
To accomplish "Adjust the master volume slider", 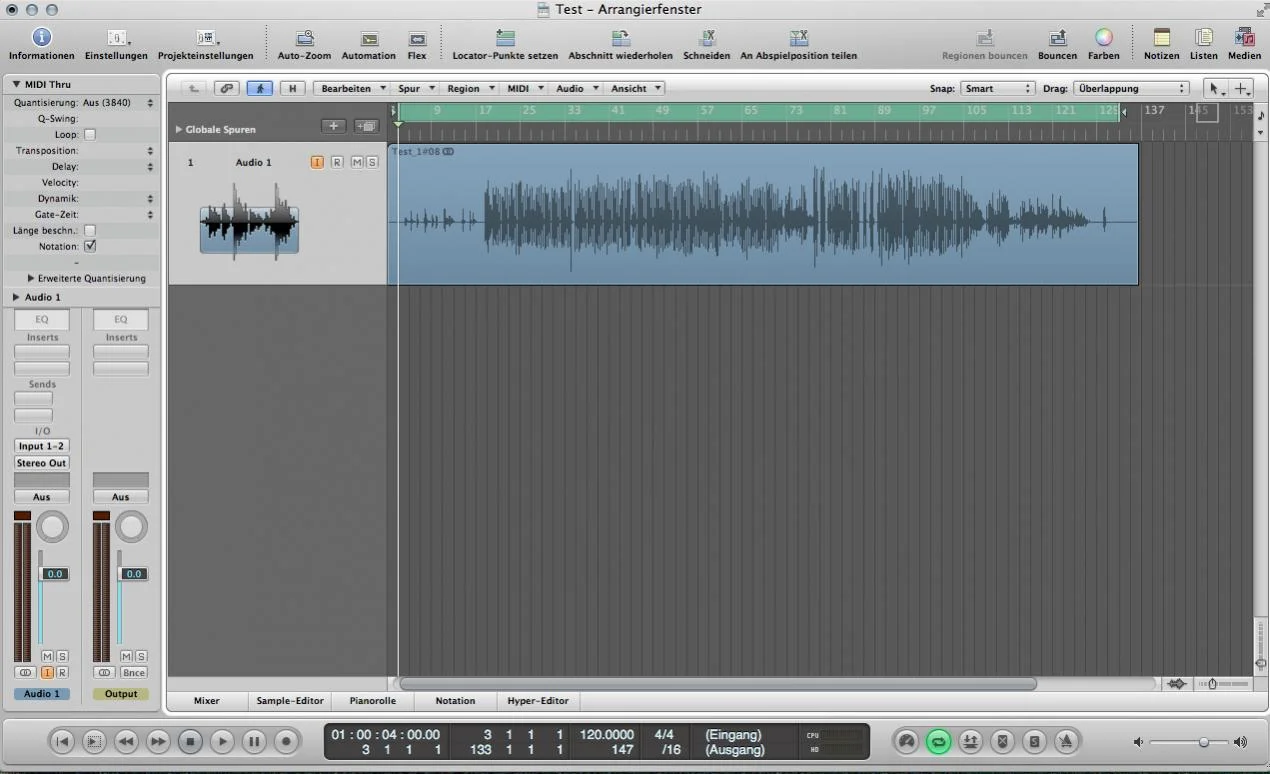I will pos(1203,742).
